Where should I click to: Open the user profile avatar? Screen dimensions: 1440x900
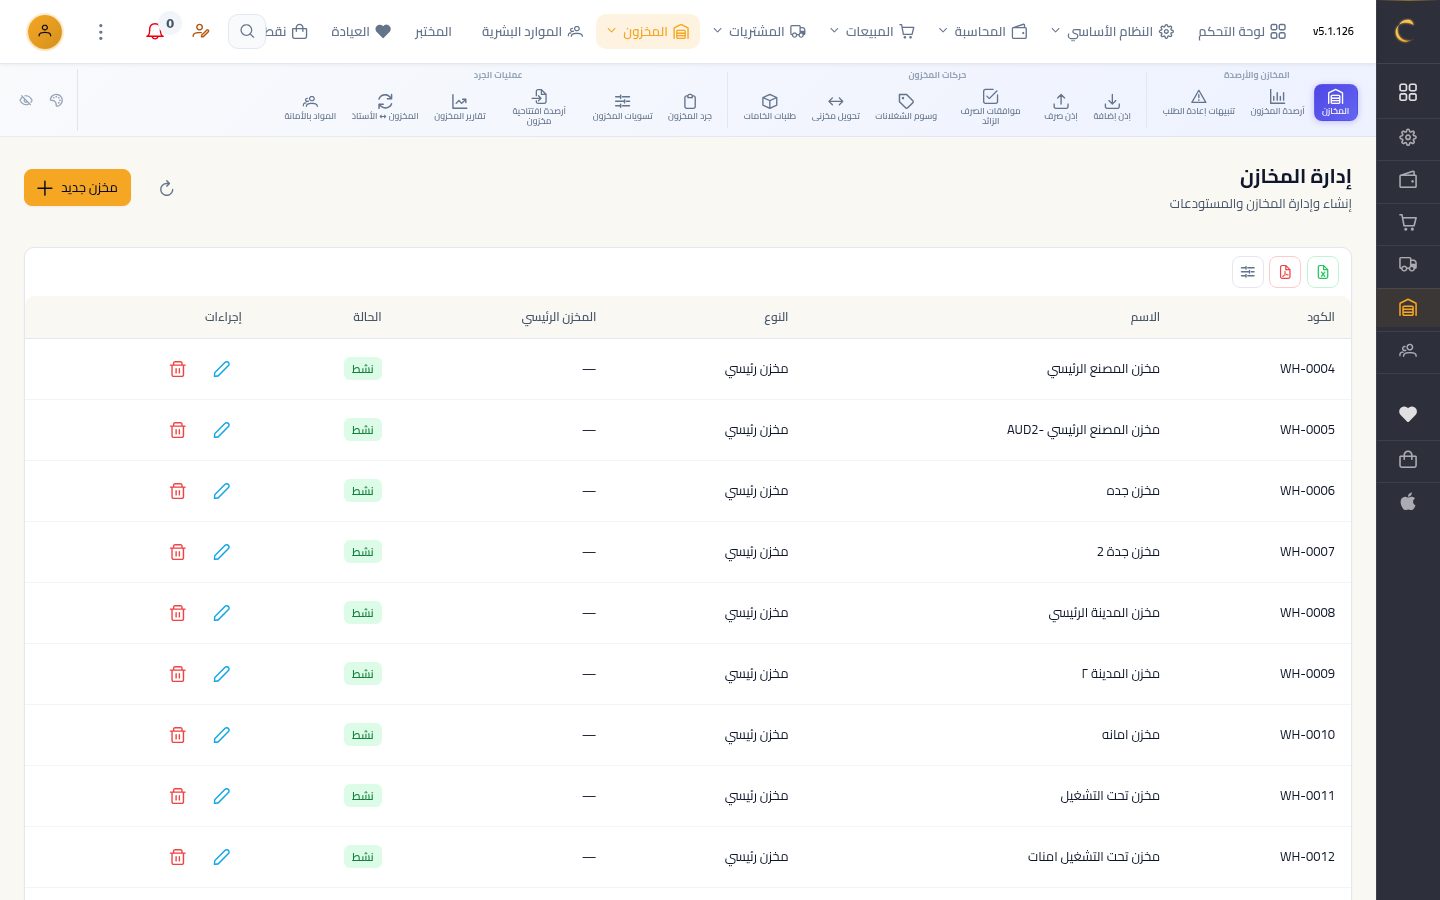pyautogui.click(x=45, y=32)
